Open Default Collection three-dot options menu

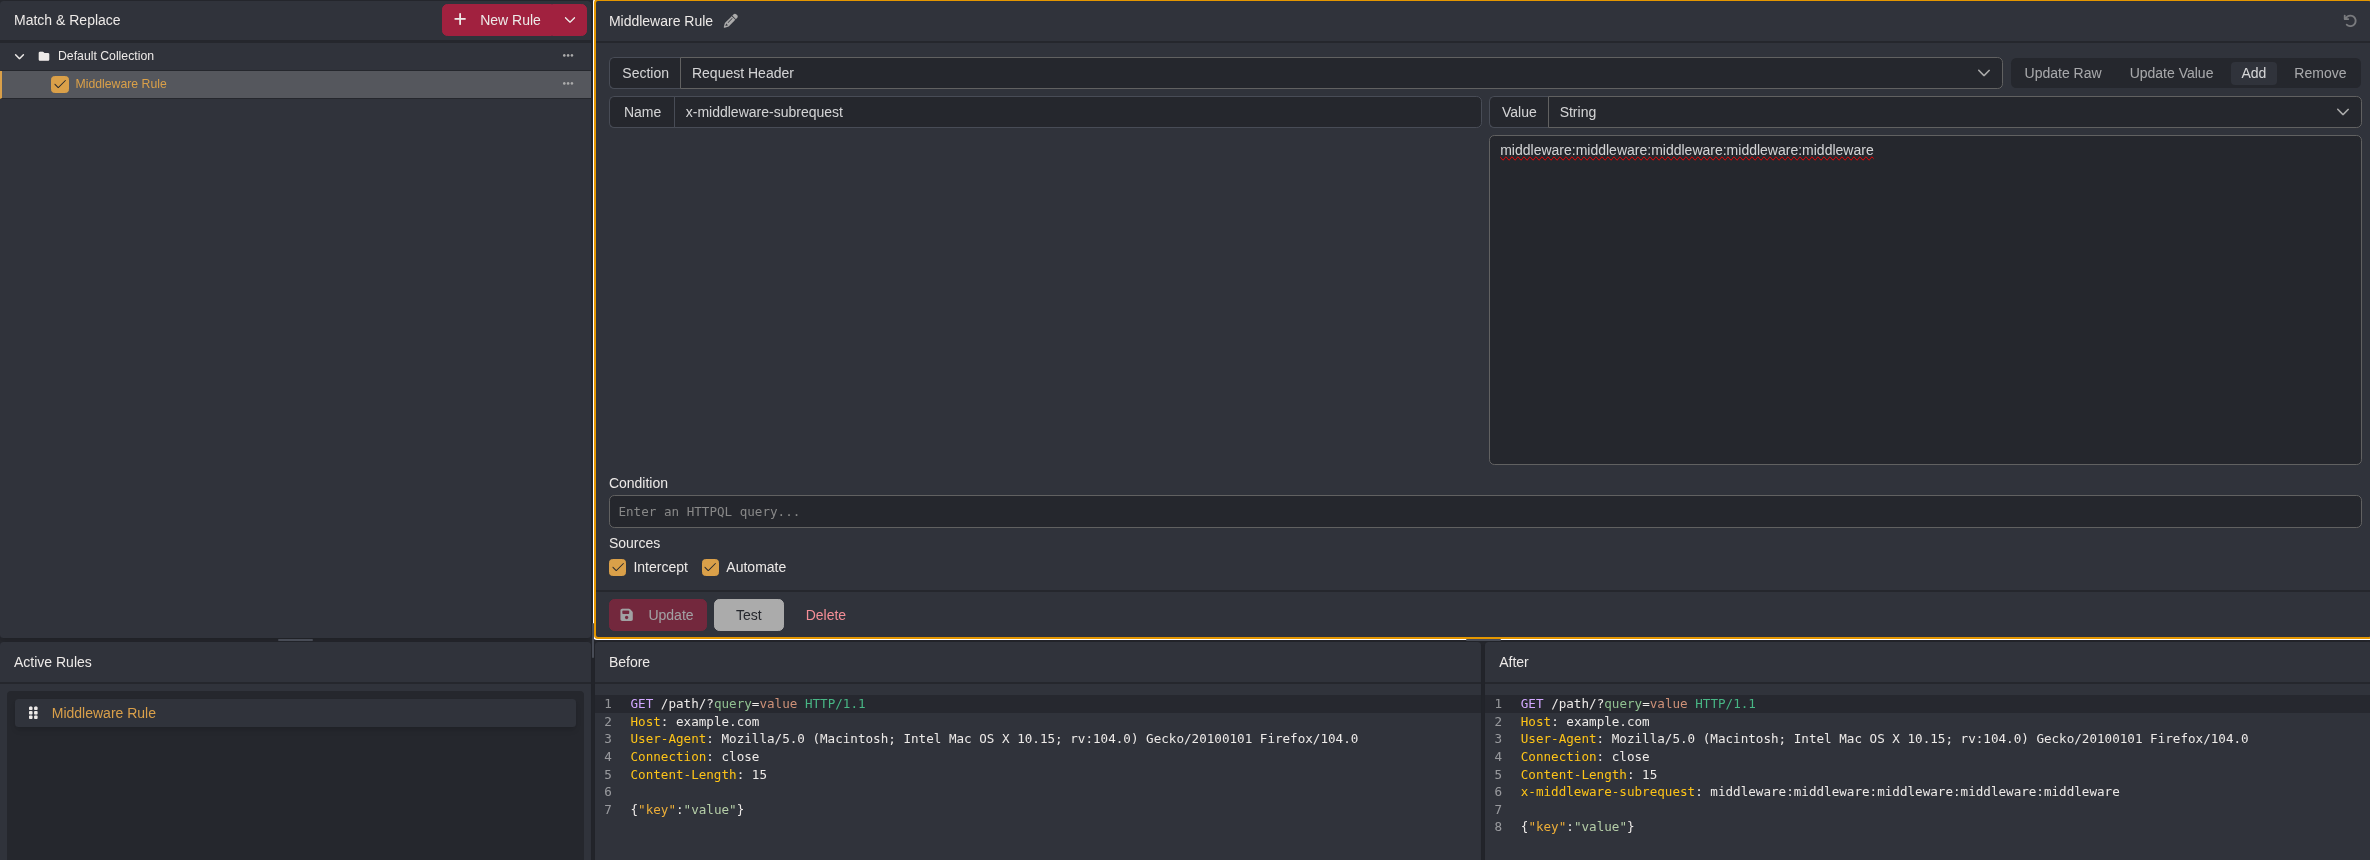pyautogui.click(x=568, y=56)
